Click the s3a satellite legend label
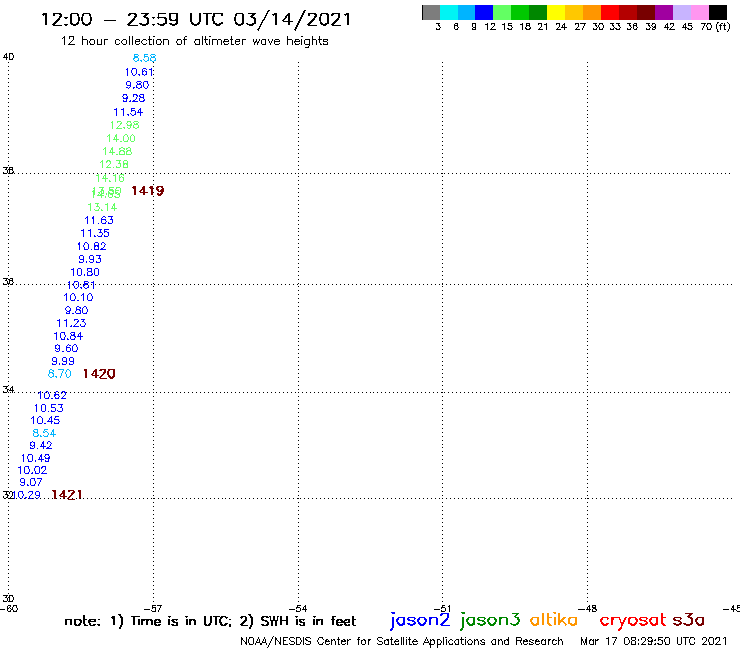This screenshot has height=650, width=740. click(689, 620)
